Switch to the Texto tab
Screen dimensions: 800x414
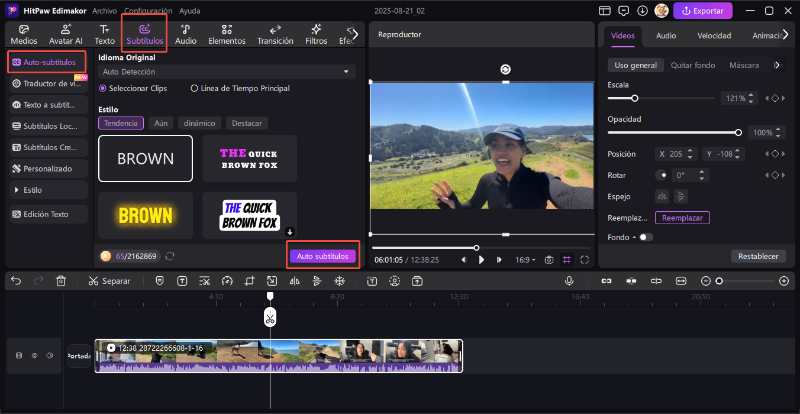coord(105,35)
